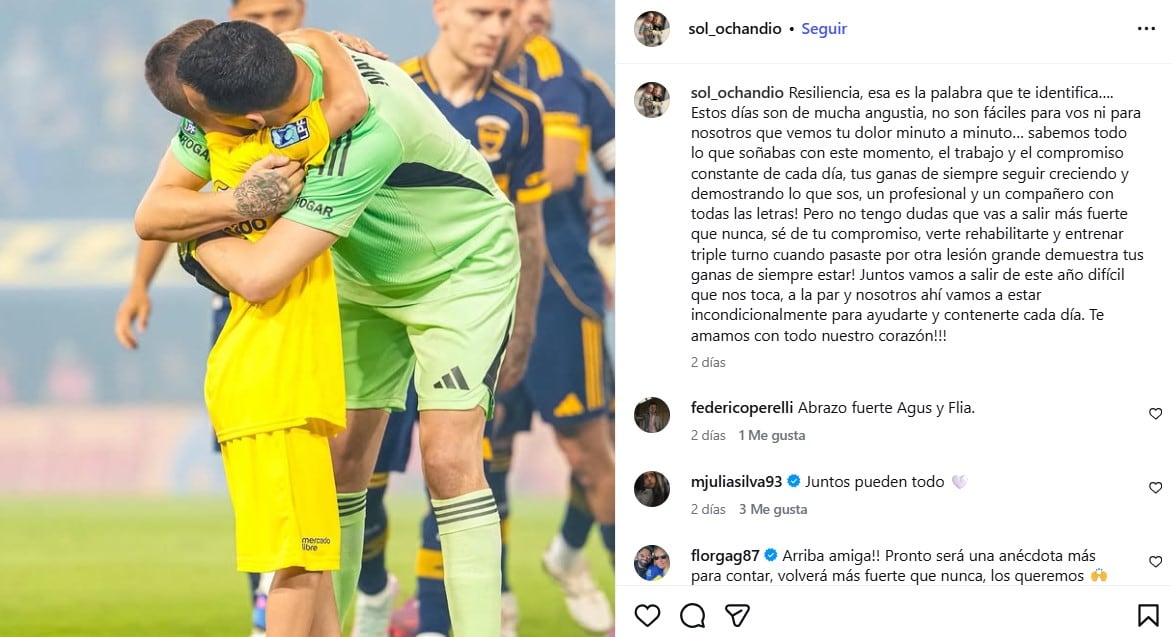Screen dimensions: 1171x637
Task: Open florgag87's profile avatar
Action: coord(652,562)
